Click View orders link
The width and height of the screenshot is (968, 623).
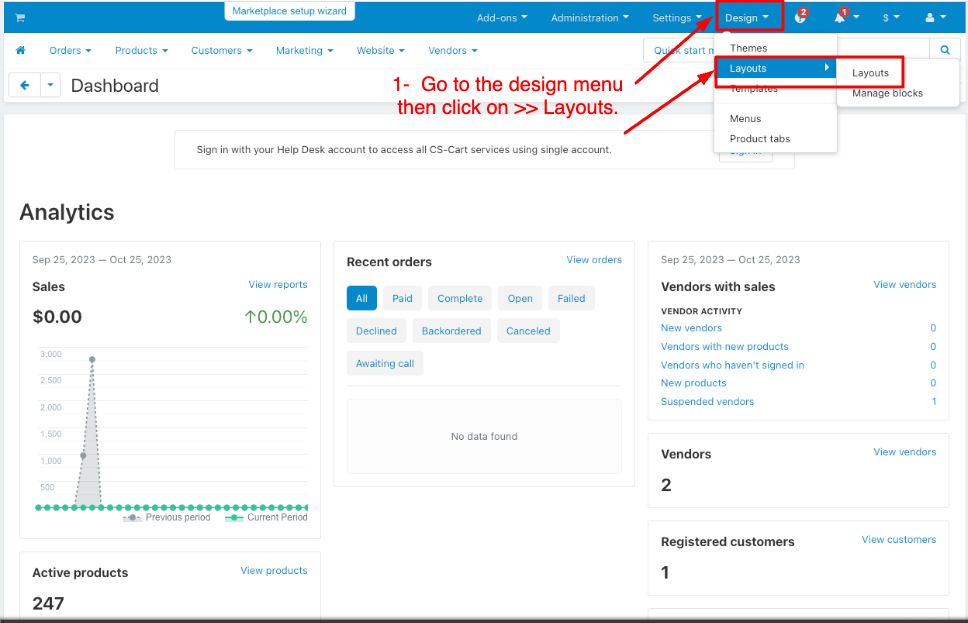pyautogui.click(x=594, y=260)
